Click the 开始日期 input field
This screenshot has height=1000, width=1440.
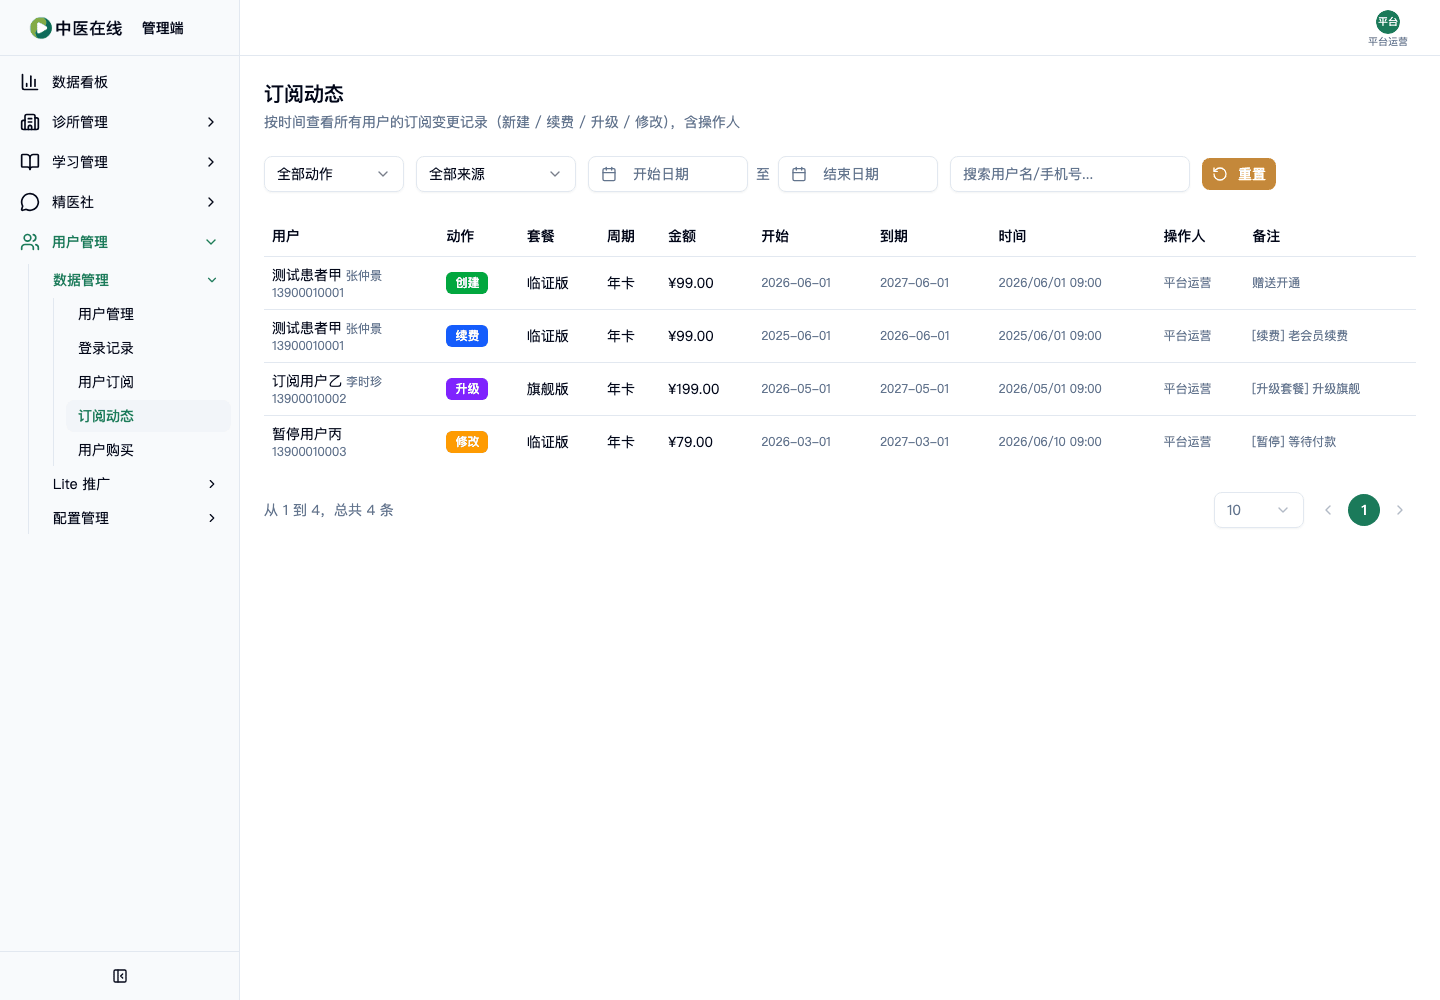[668, 174]
